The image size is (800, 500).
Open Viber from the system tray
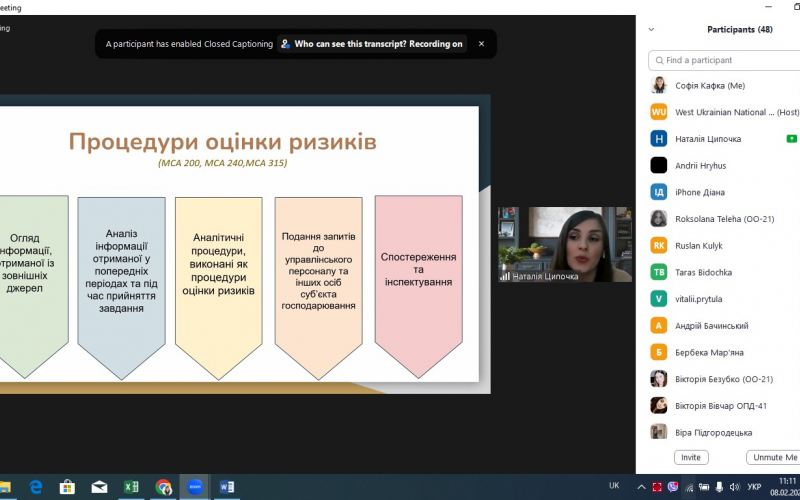click(x=673, y=487)
